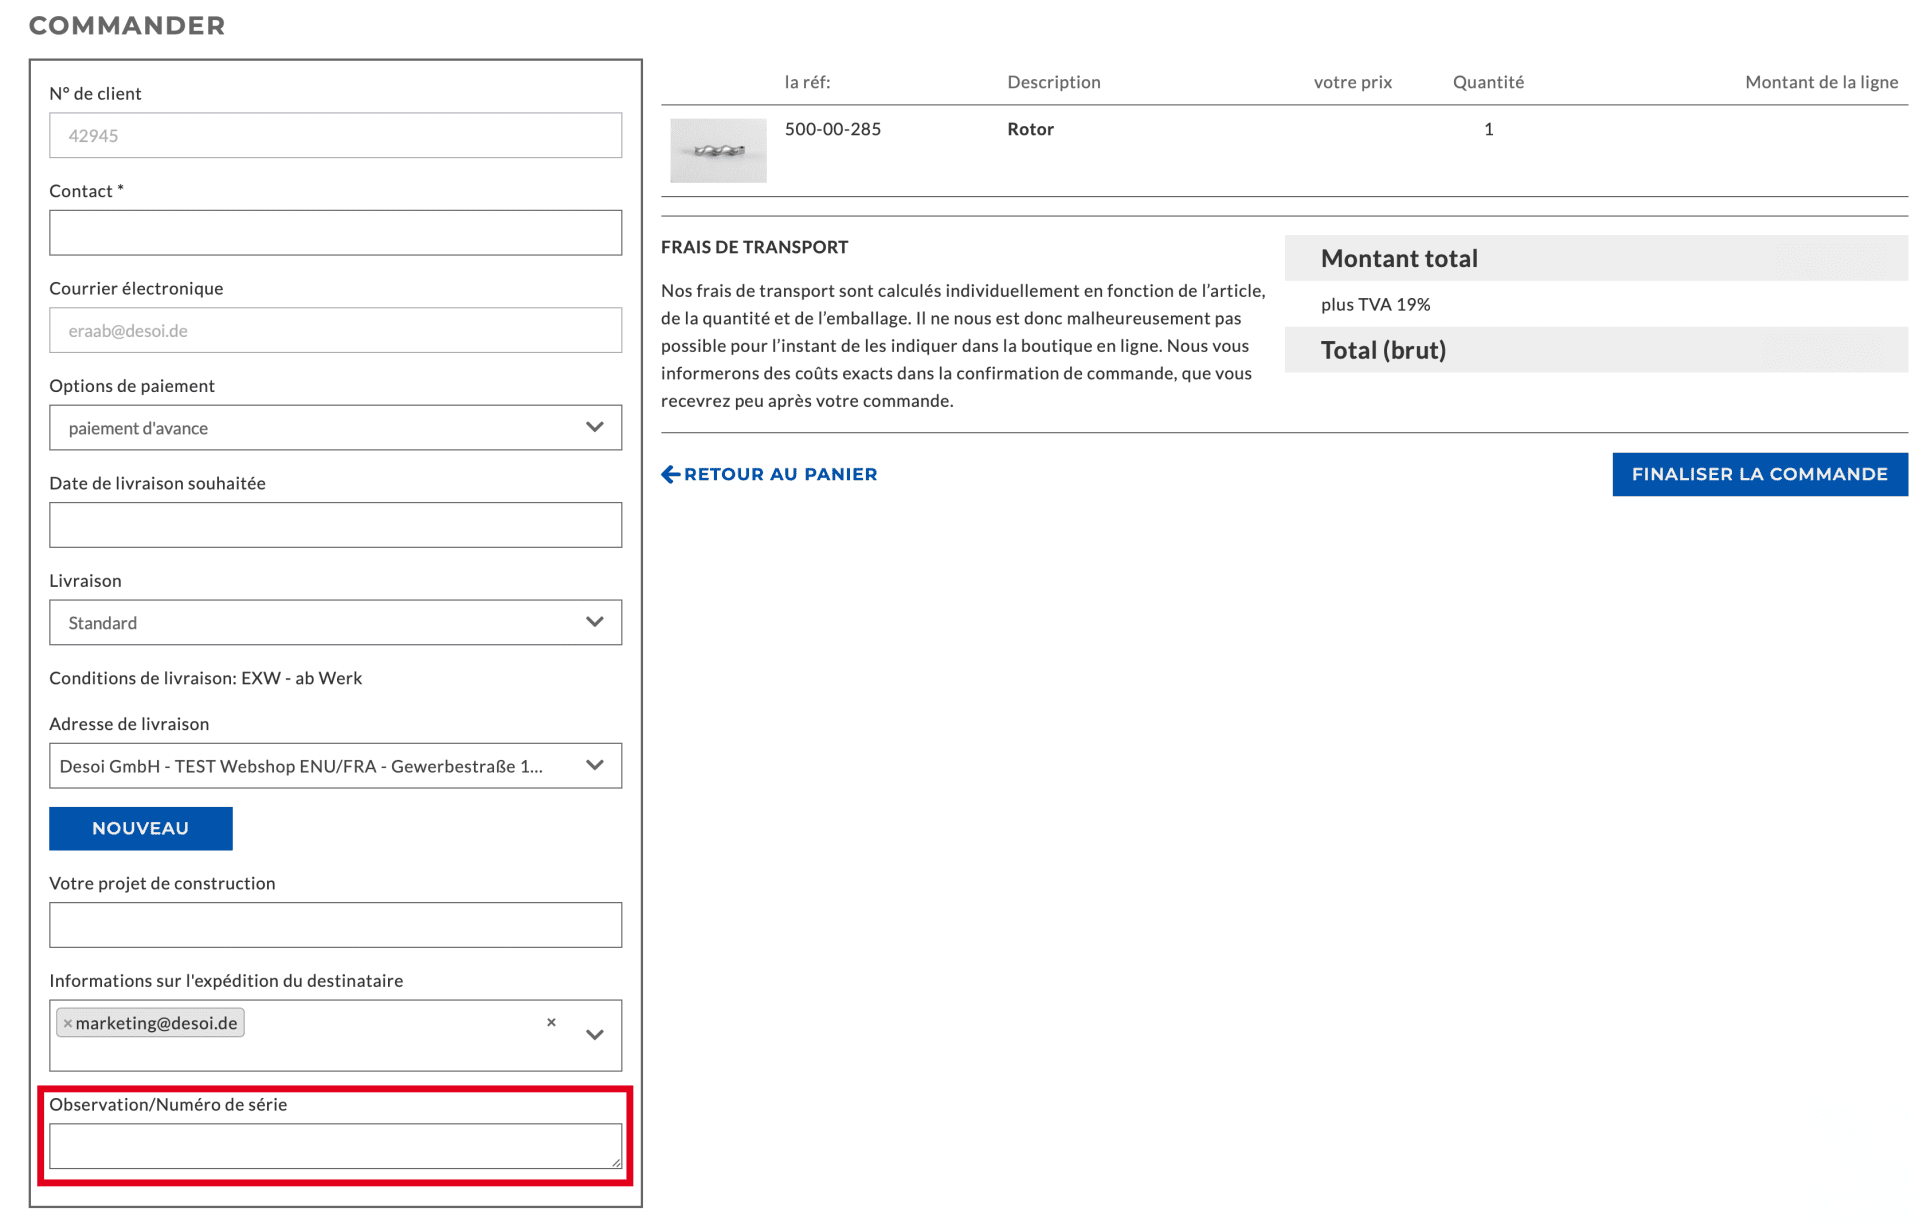1920x1223 pixels.
Task: Clear all recipients with the X icon
Action: coord(551,1022)
